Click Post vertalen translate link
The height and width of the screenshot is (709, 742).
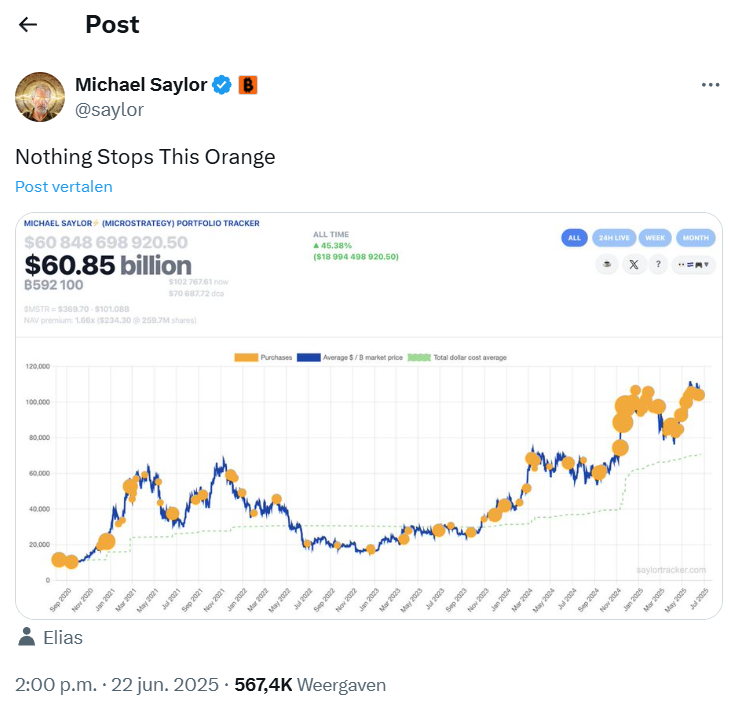pyautogui.click(x=64, y=186)
